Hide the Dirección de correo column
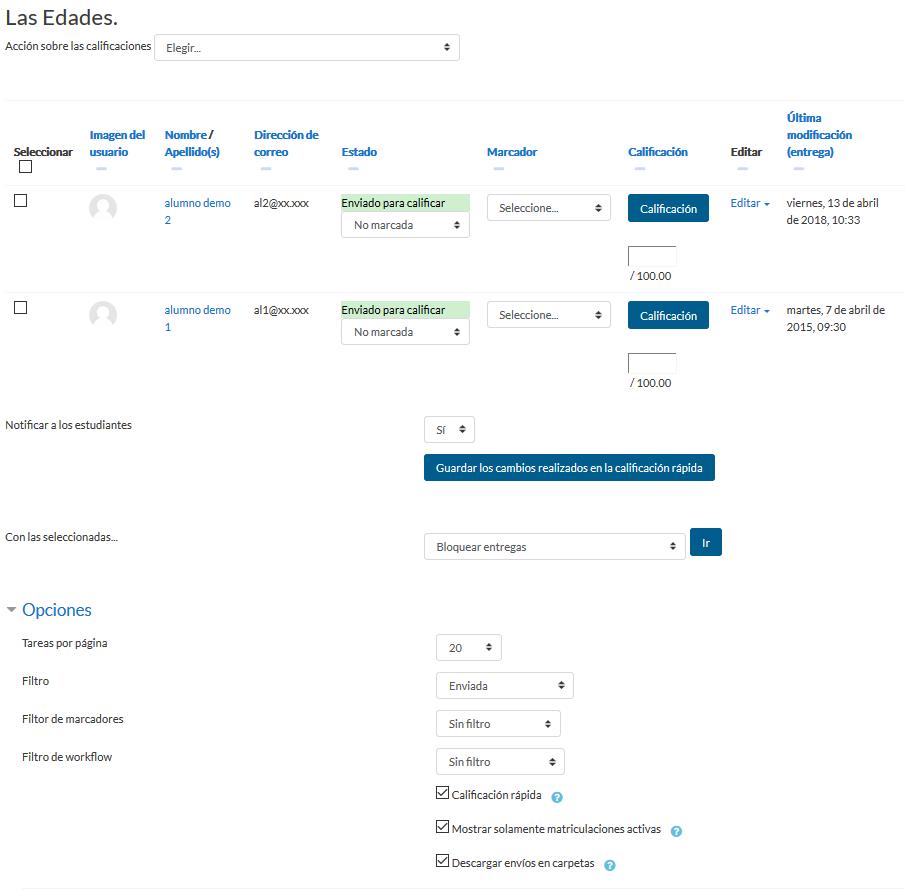The image size is (905, 891). click(265, 169)
